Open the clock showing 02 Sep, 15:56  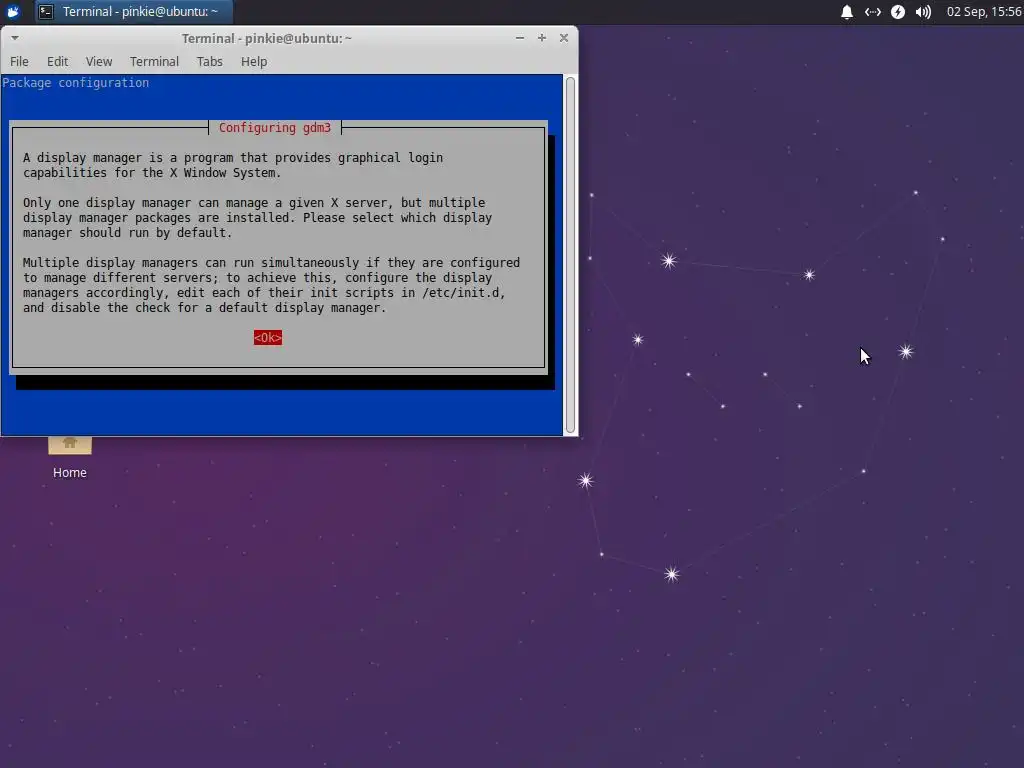pos(984,12)
